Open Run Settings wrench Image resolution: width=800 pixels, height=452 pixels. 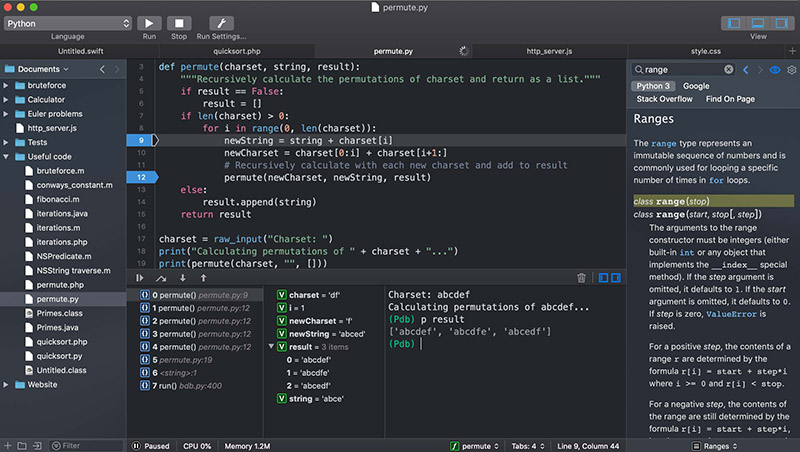click(x=221, y=23)
